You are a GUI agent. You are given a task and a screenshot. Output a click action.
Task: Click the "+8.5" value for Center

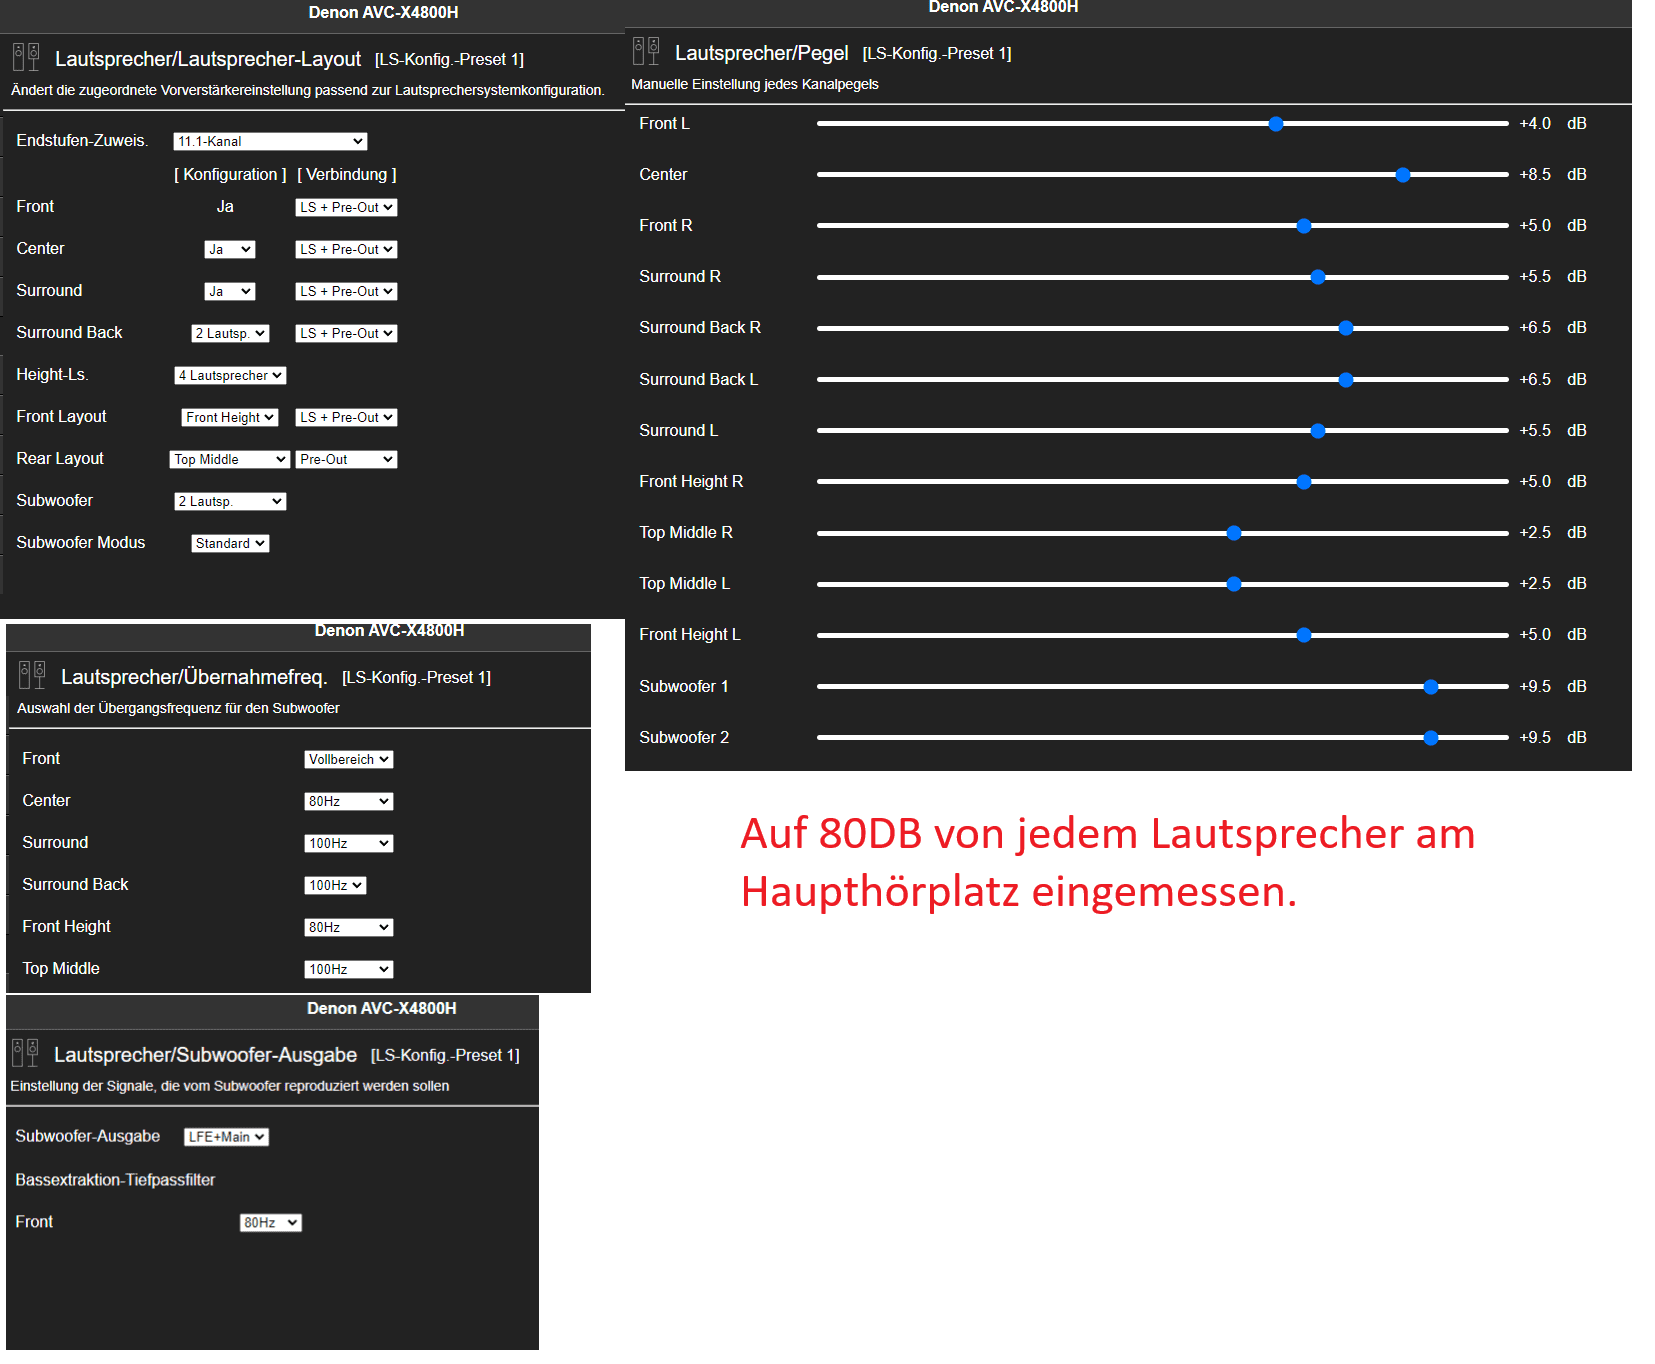pos(1535,174)
